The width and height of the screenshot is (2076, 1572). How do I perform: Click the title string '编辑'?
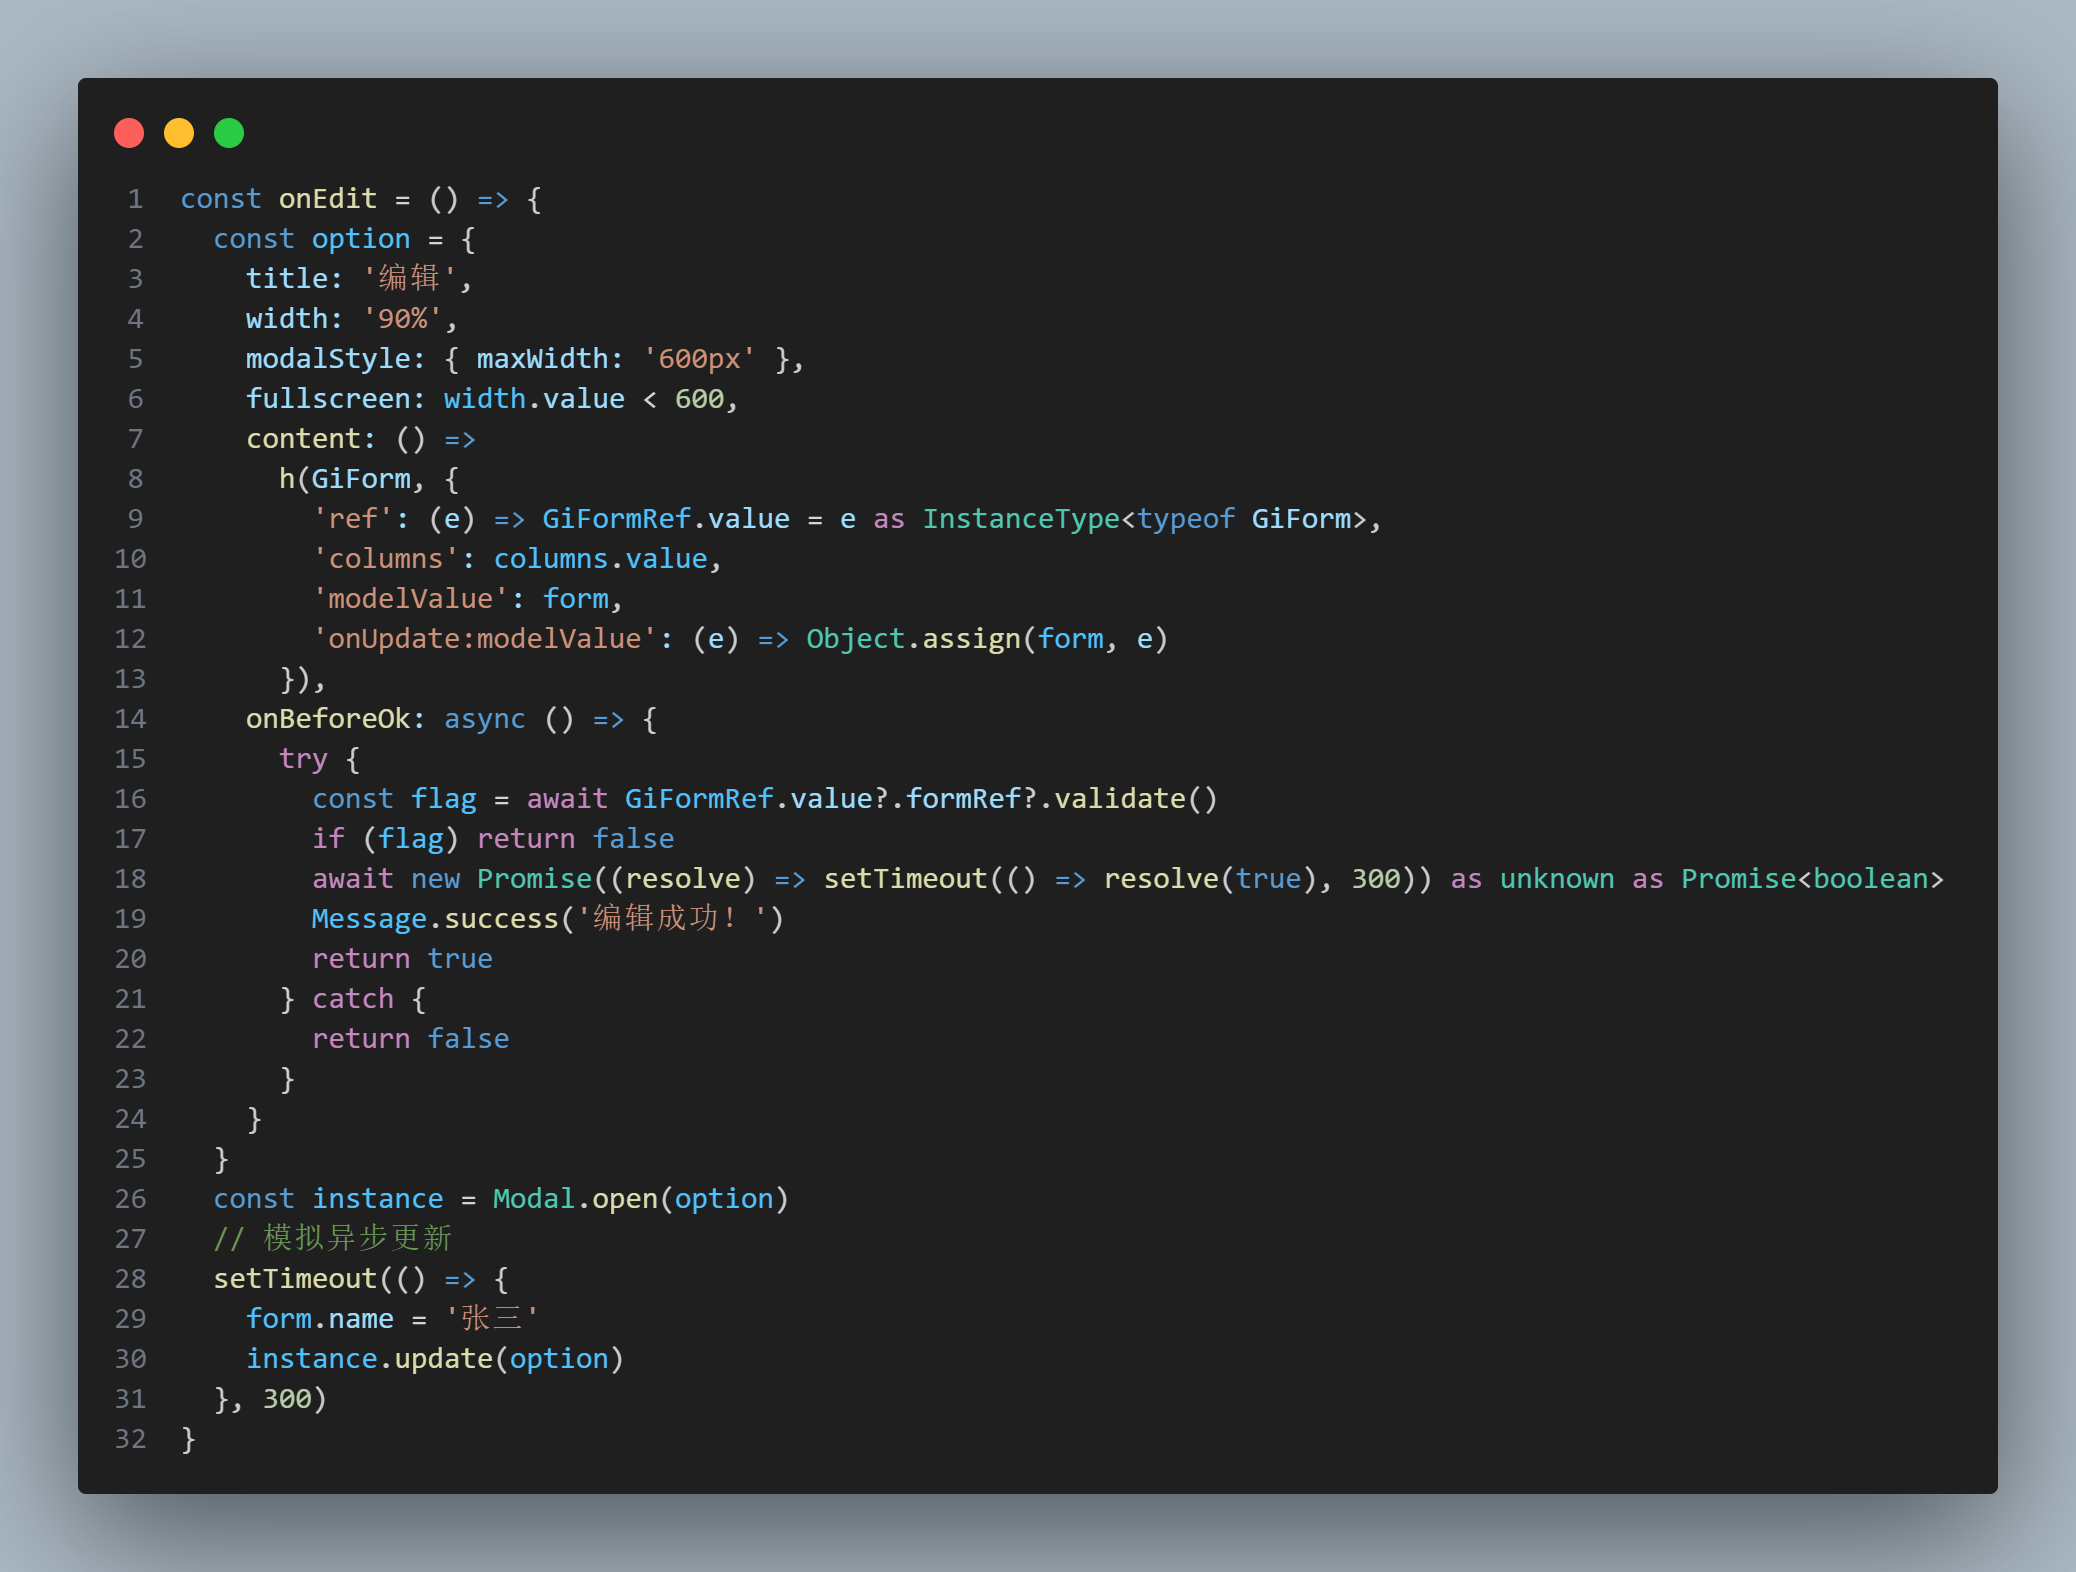pyautogui.click(x=410, y=278)
